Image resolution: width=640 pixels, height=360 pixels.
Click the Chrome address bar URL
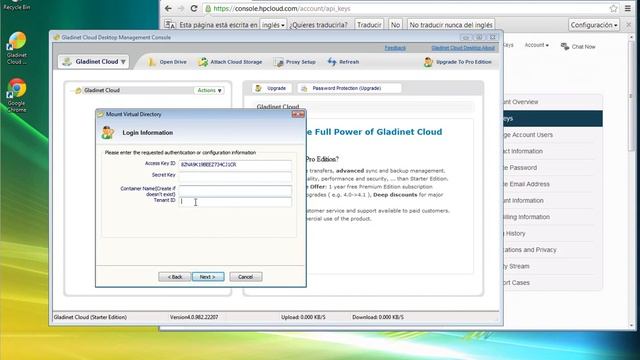tap(282, 9)
